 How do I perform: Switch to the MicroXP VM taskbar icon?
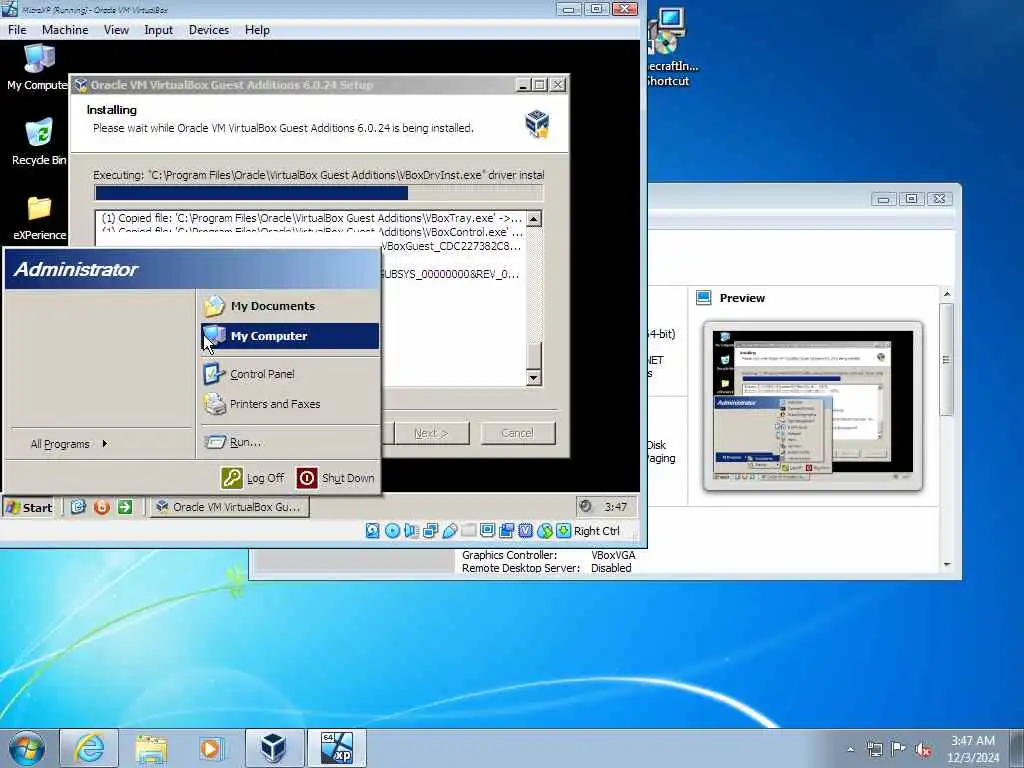[336, 748]
